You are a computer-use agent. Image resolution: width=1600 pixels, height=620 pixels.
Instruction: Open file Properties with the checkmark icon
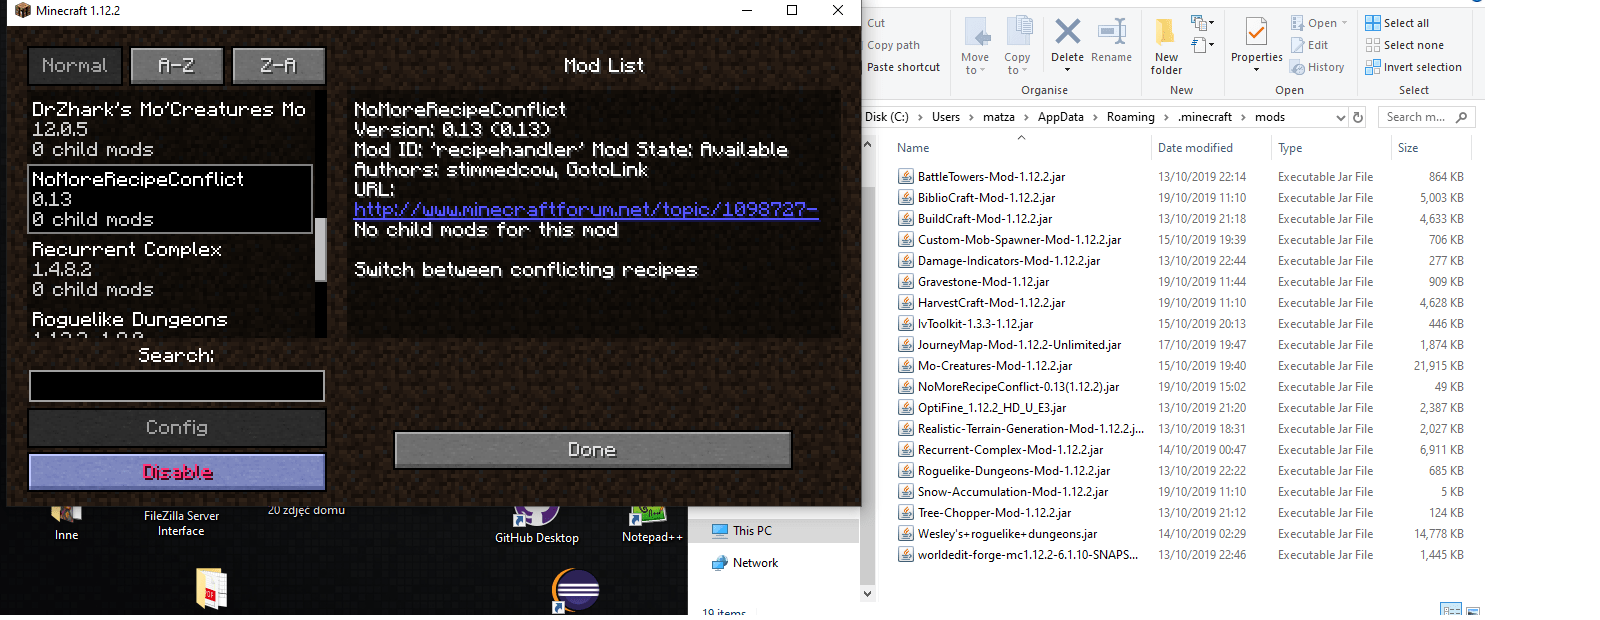coord(1256,32)
